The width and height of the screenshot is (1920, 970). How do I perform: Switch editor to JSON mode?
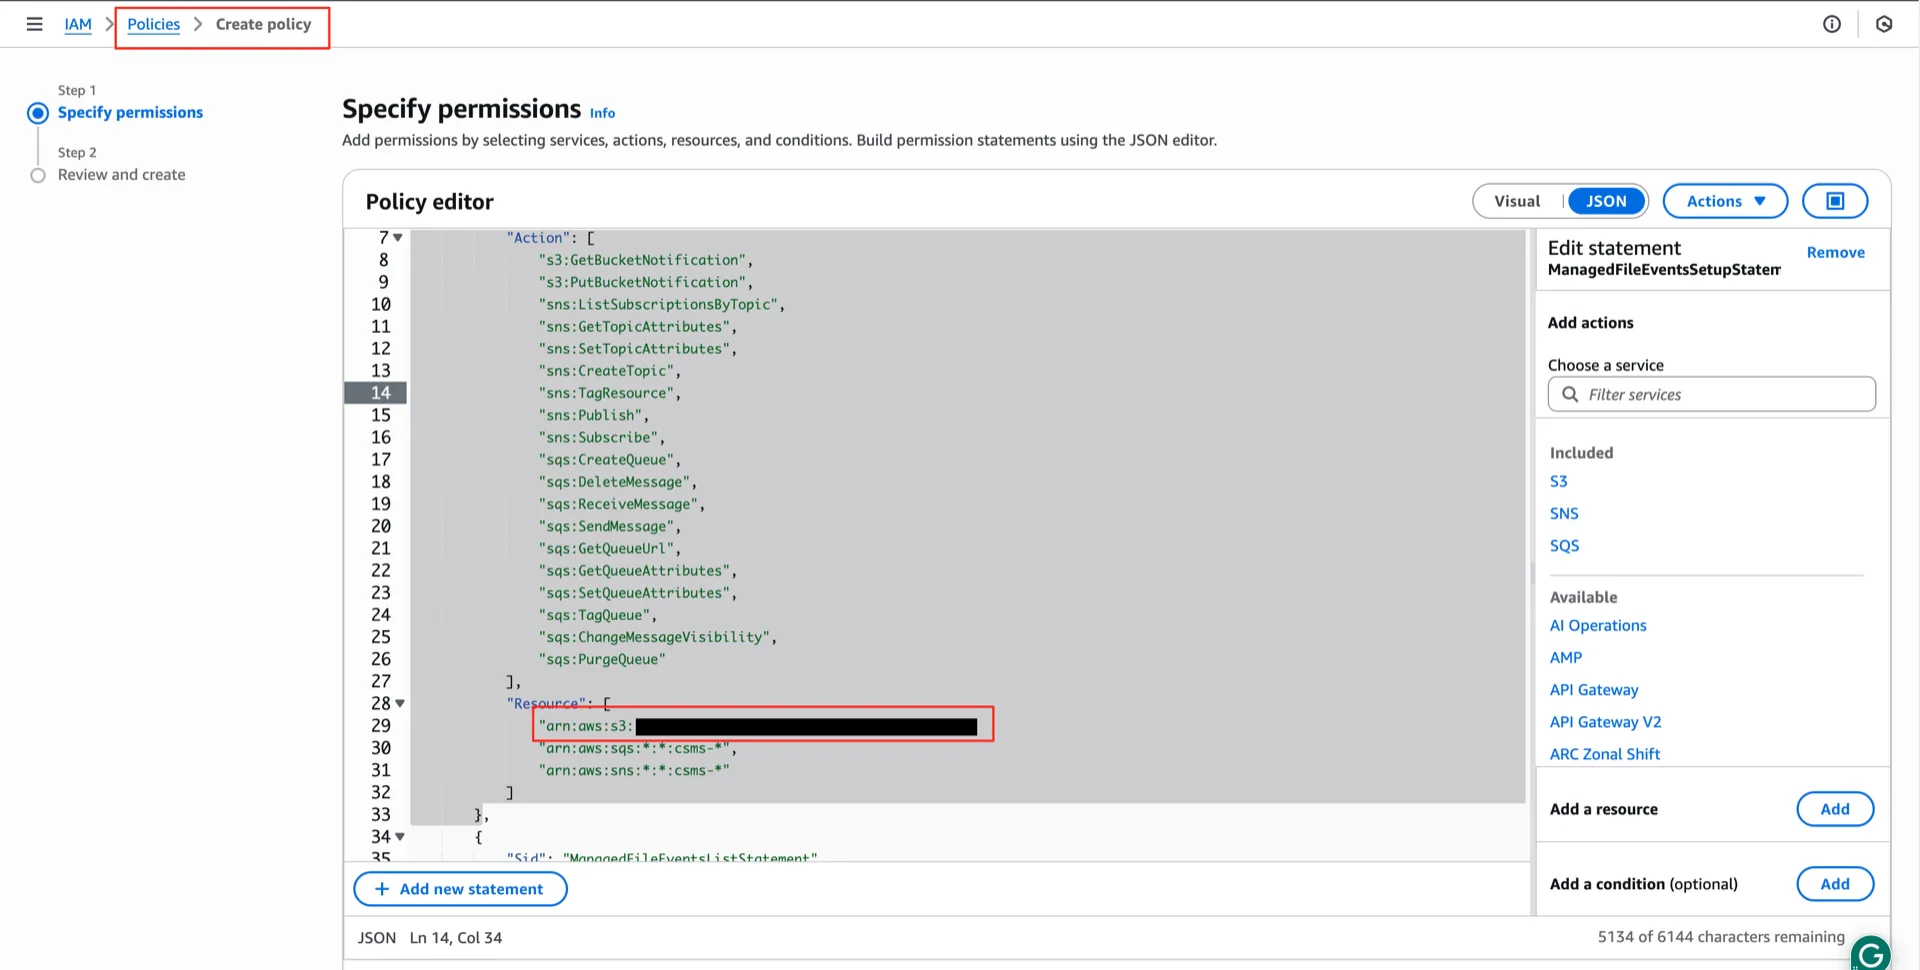1606,201
